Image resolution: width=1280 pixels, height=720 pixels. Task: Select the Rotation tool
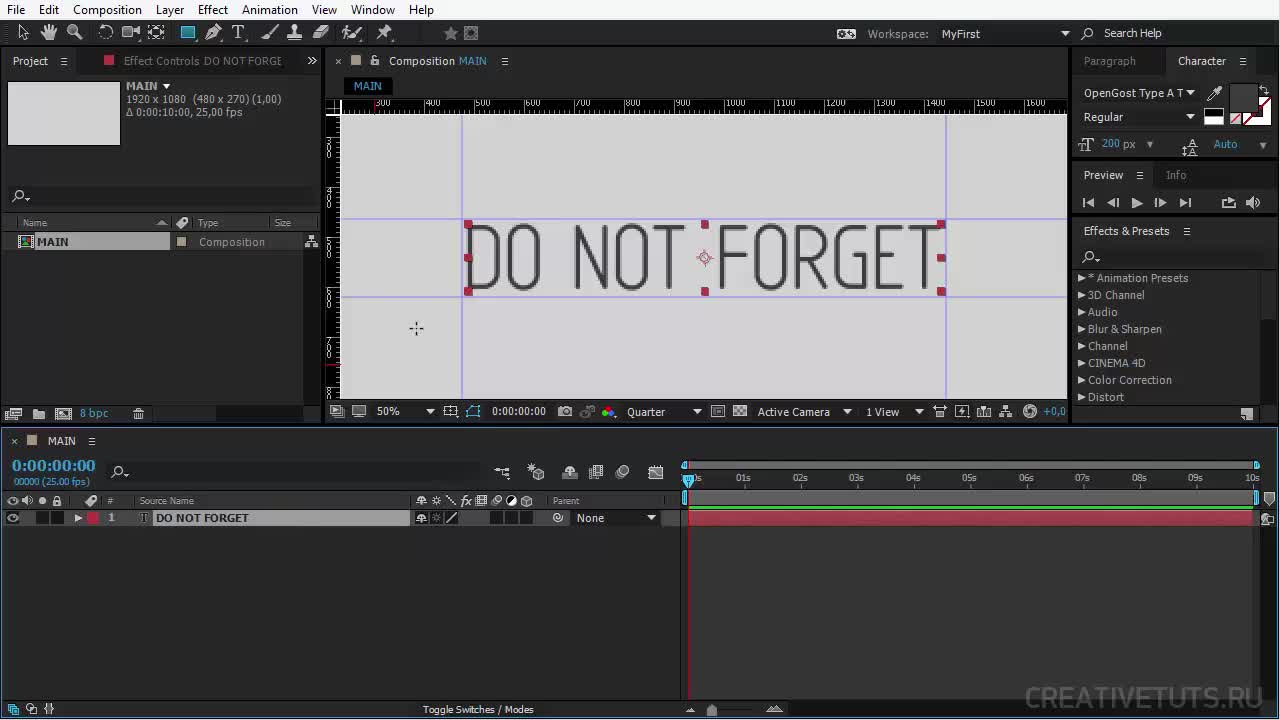(105, 33)
